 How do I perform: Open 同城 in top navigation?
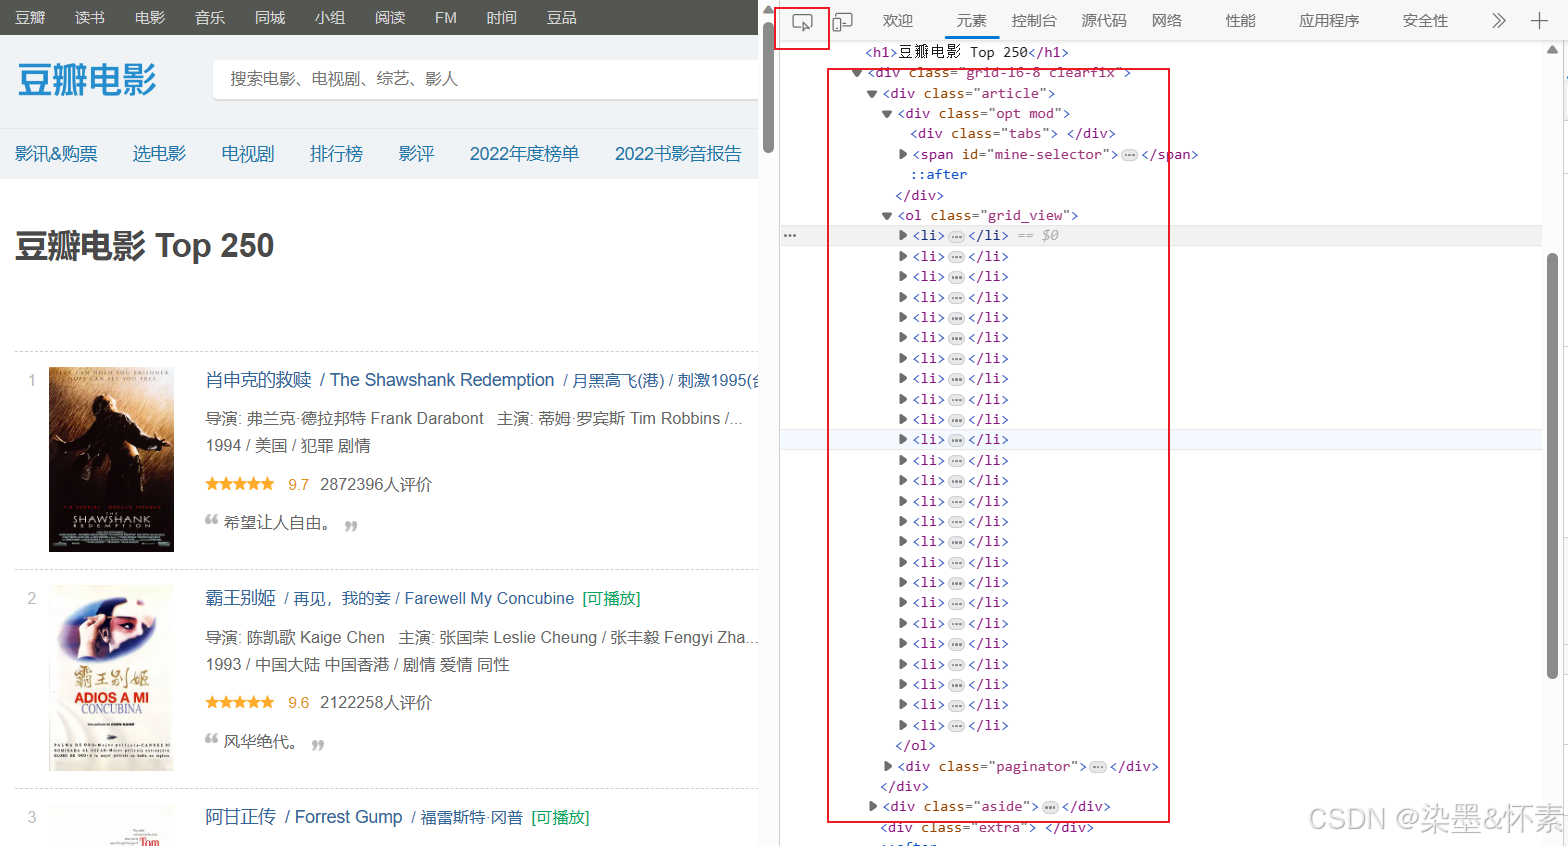pos(270,17)
